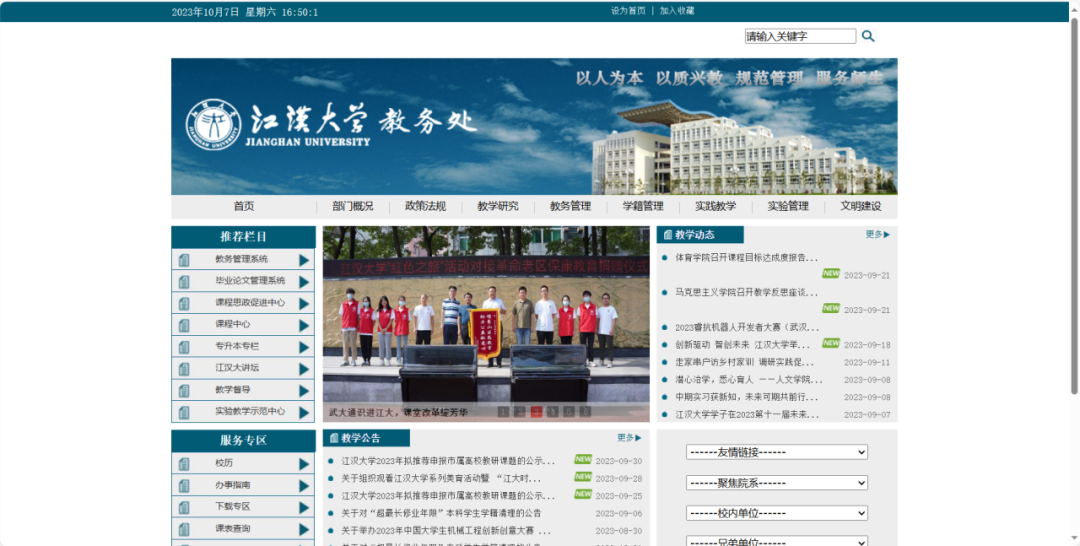This screenshot has width=1080, height=546.
Task: Click arrow icon beside 课表查询
Action: click(304, 529)
